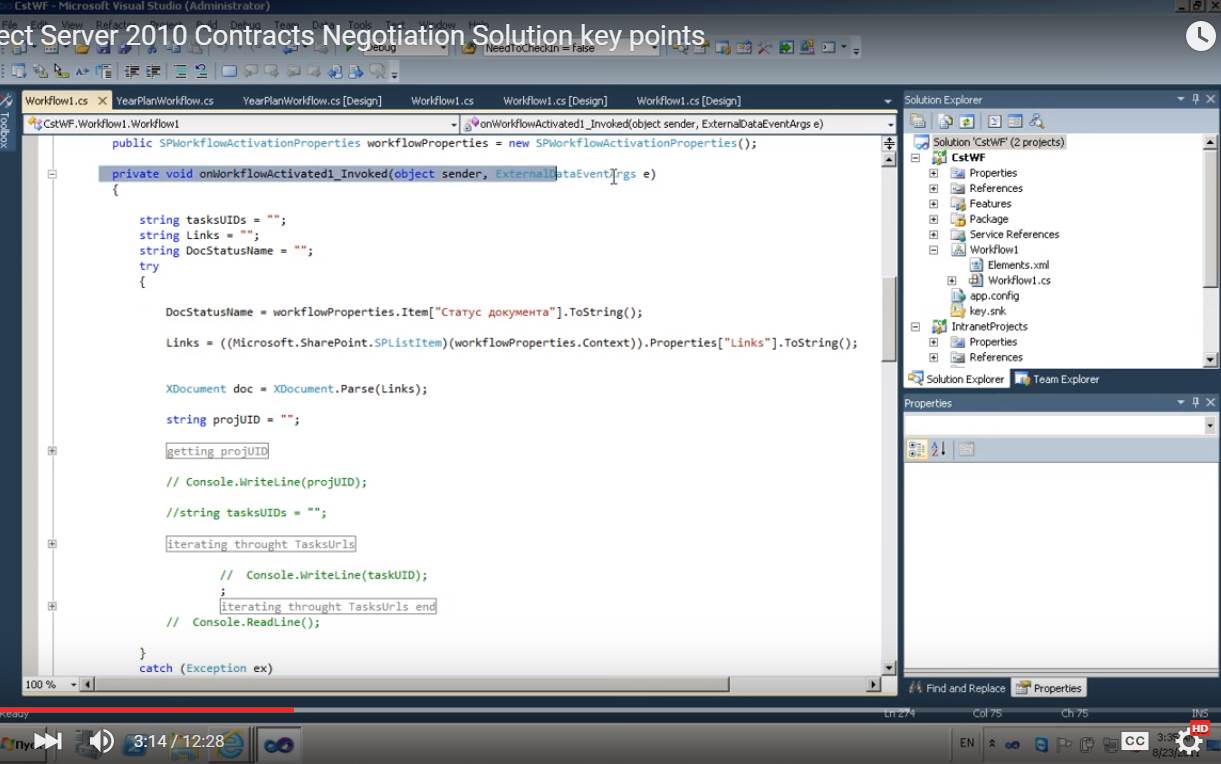Image resolution: width=1221 pixels, height=764 pixels.
Task: Expand the Workflow1.cs file node
Action: (952, 281)
